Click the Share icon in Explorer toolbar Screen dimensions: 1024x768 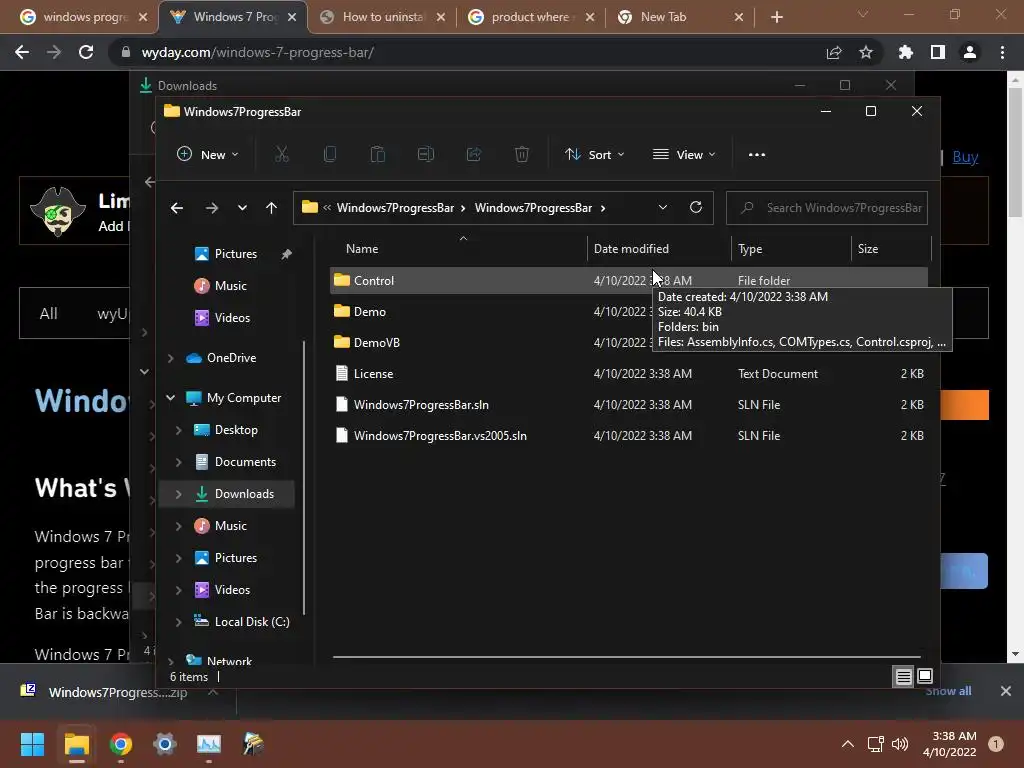coord(474,155)
